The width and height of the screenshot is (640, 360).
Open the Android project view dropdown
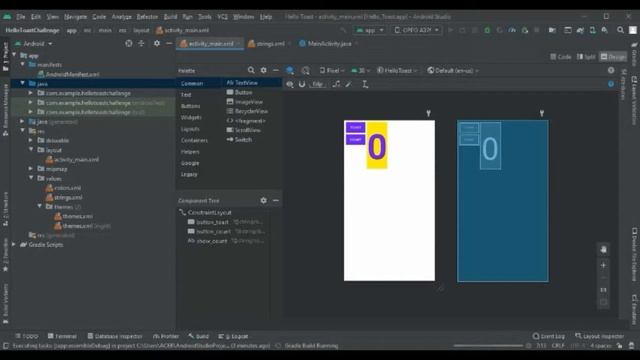coord(34,43)
